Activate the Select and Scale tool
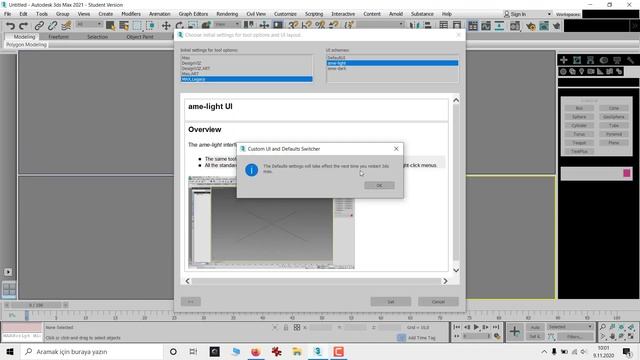640x360 pixels. tap(193, 26)
